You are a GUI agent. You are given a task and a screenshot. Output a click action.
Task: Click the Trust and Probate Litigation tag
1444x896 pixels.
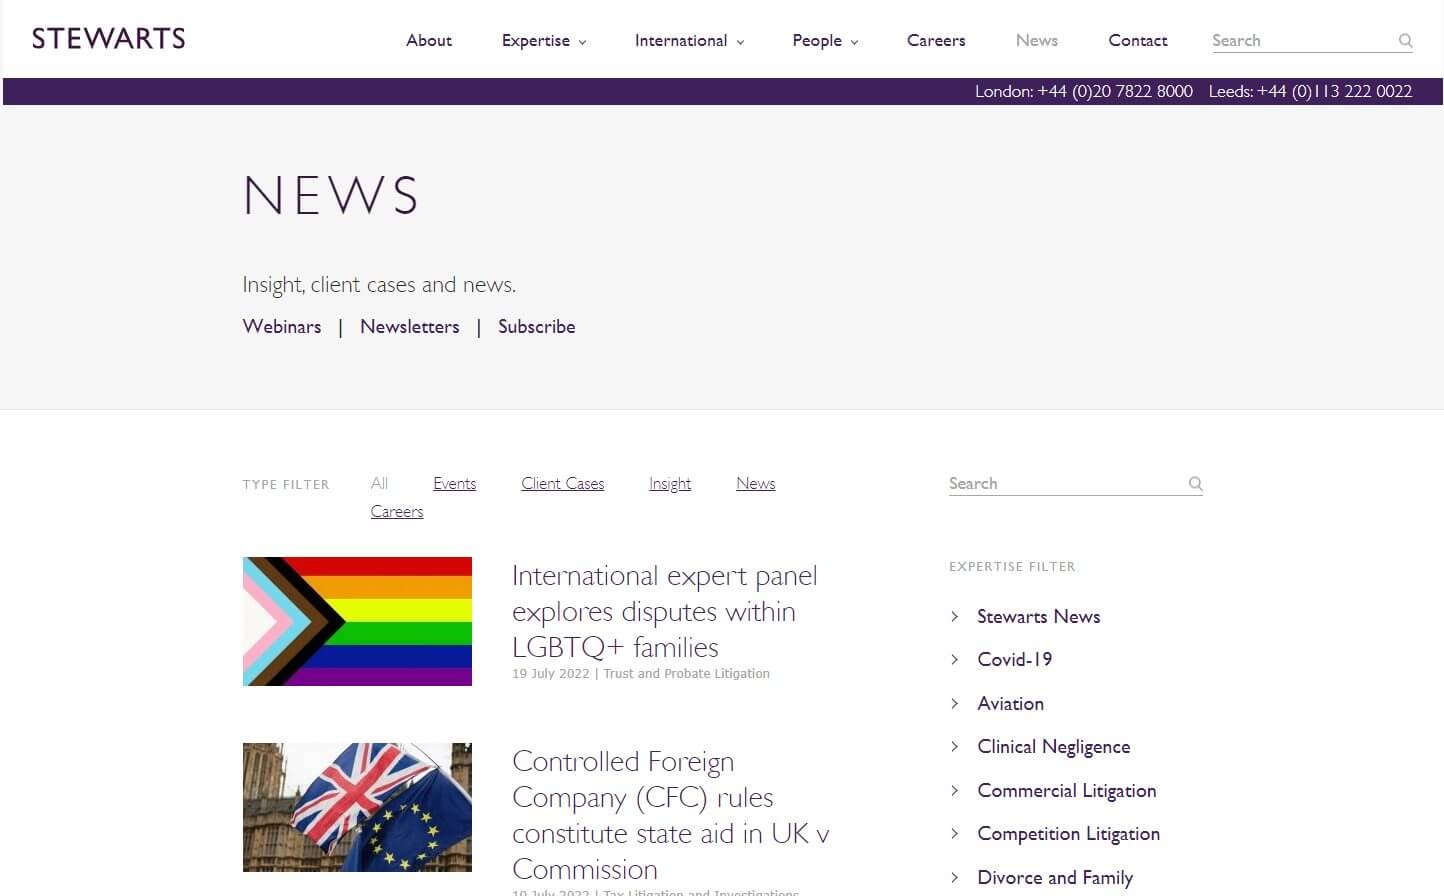point(687,674)
